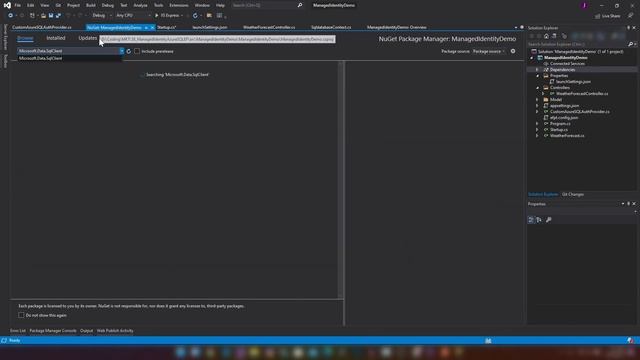Switch to launchSettings.json tab

pos(210,27)
